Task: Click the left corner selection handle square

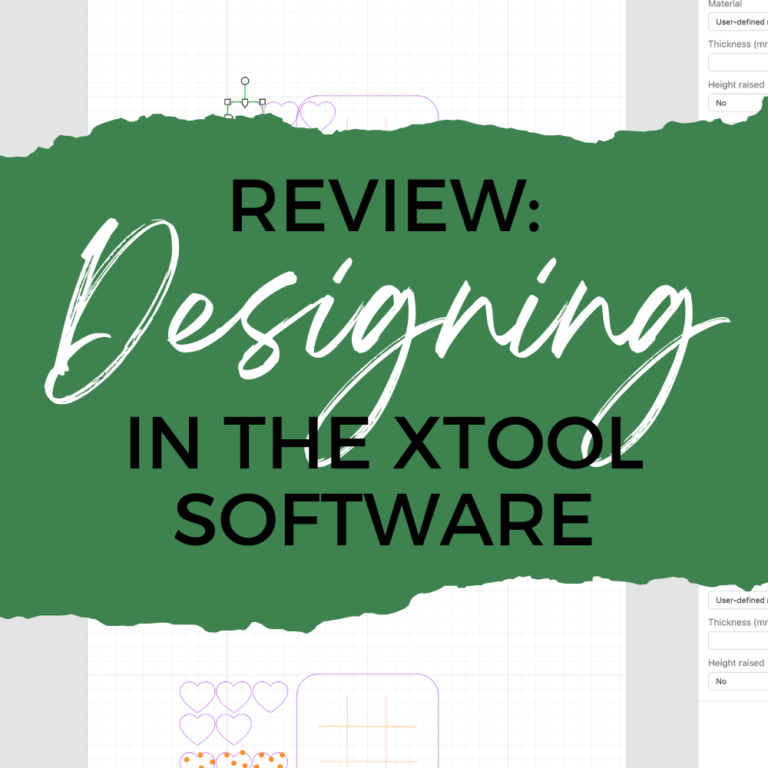Action: pos(227,102)
